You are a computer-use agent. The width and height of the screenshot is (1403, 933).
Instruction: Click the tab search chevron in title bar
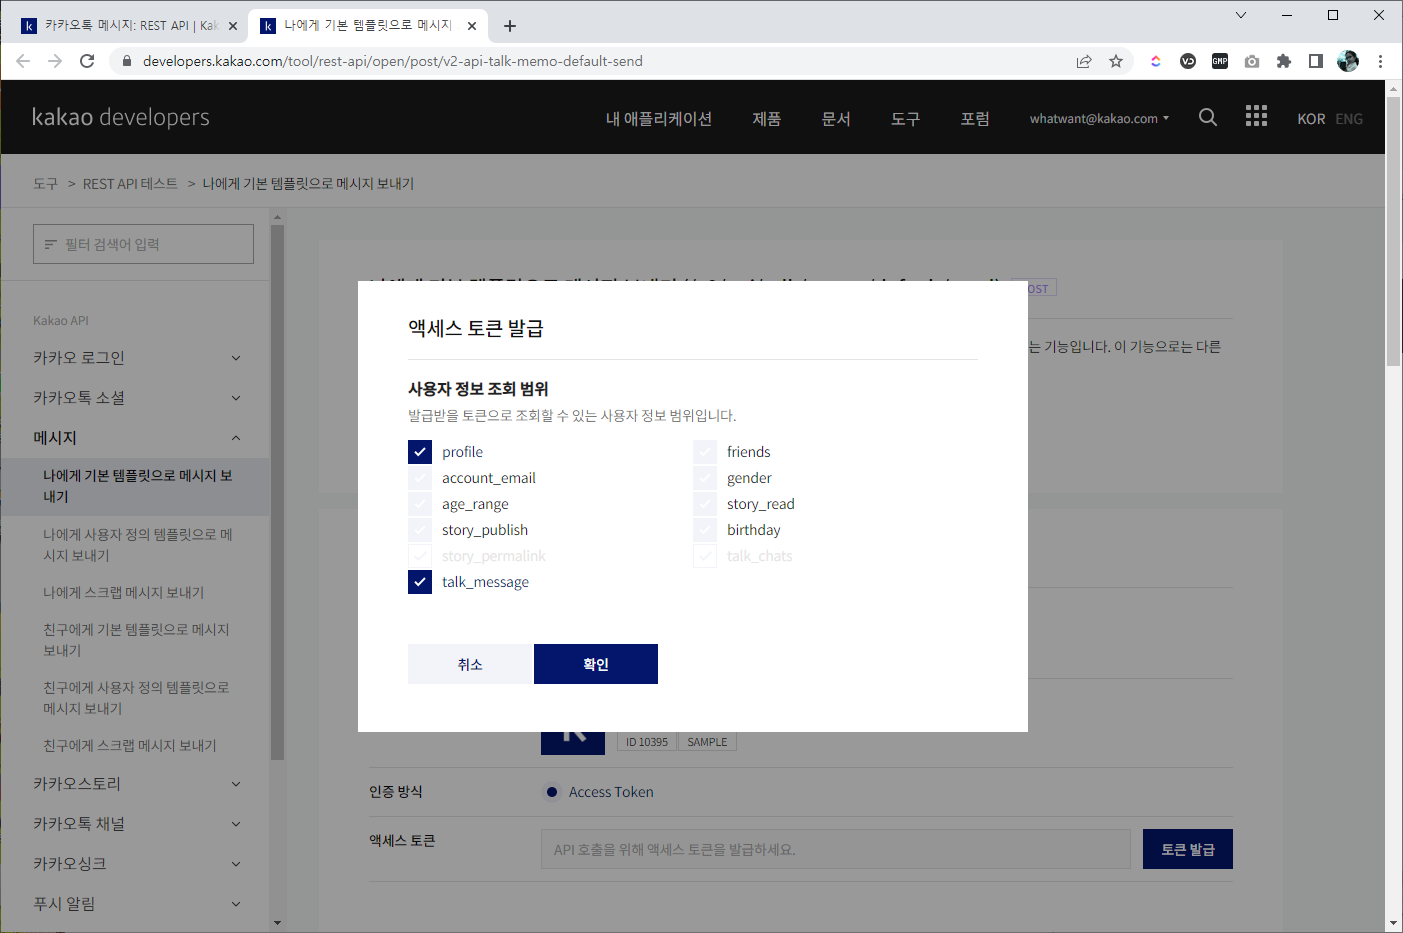pos(1241,15)
